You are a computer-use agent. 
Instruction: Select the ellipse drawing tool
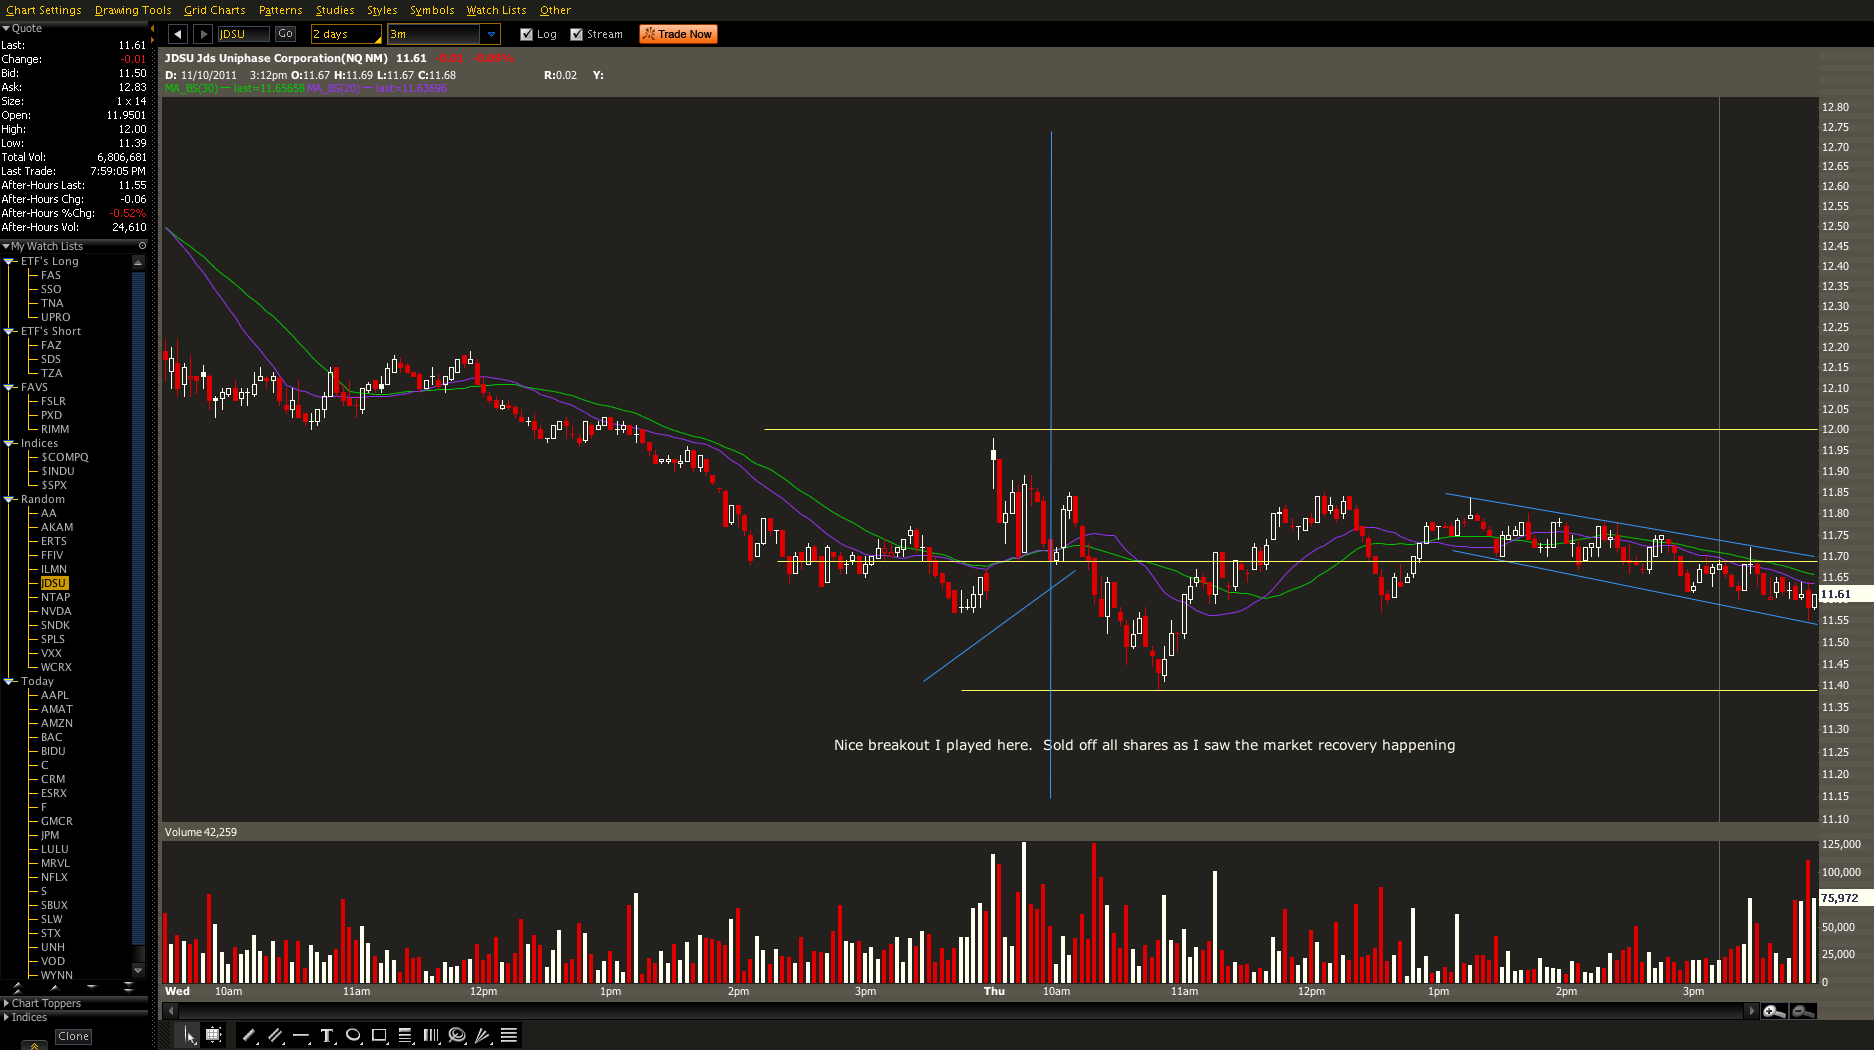click(x=353, y=1036)
